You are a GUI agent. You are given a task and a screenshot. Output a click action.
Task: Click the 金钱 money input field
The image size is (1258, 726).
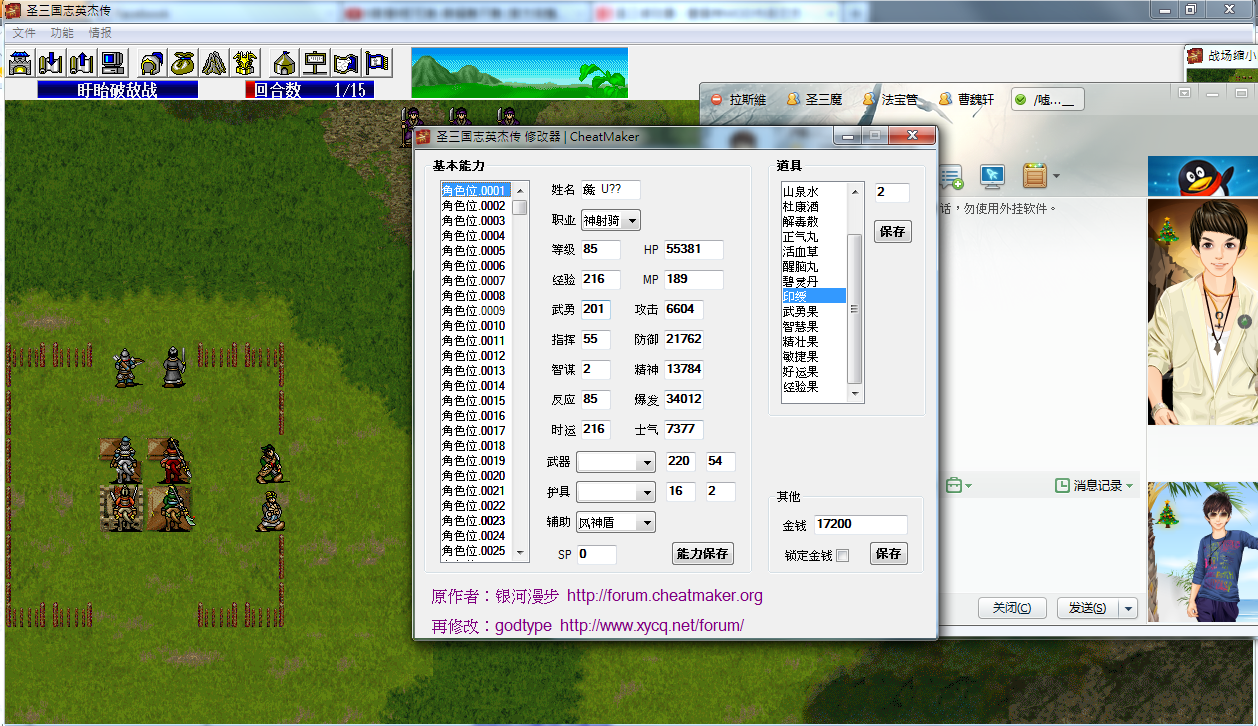pos(859,525)
